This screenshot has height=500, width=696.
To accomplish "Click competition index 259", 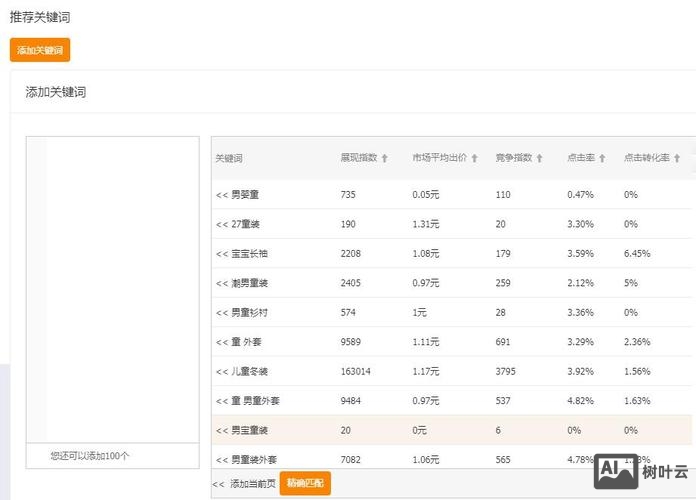I will (x=503, y=283).
